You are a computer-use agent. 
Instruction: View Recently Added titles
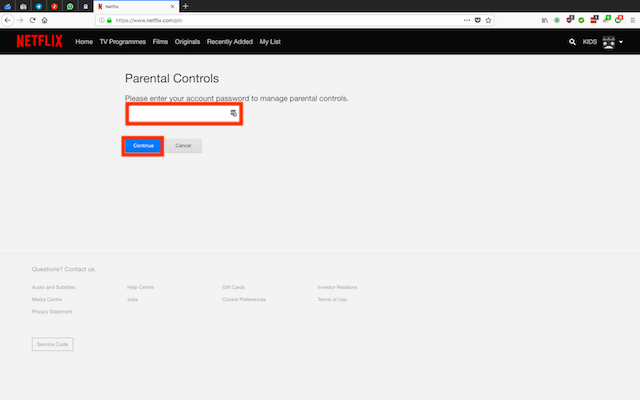[230, 42]
